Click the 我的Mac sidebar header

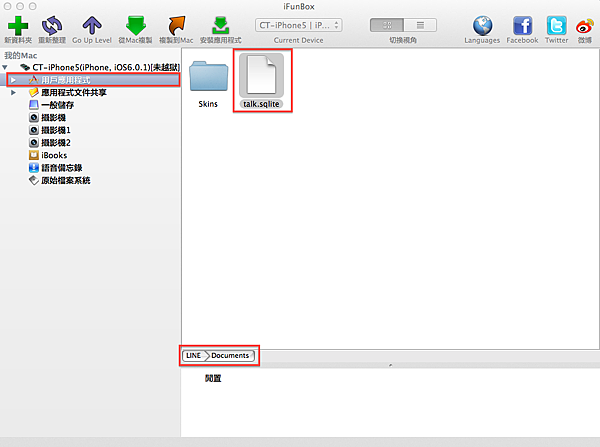click(21, 55)
